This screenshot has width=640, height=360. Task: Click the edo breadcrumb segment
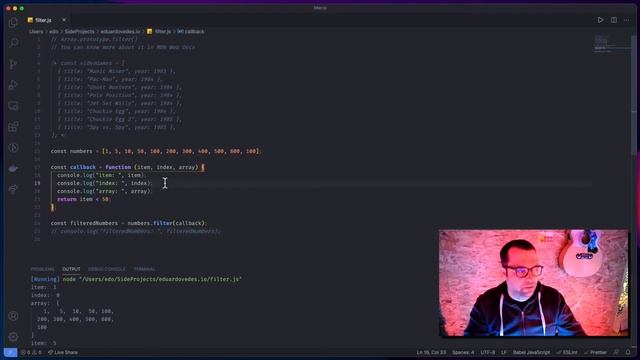point(53,31)
